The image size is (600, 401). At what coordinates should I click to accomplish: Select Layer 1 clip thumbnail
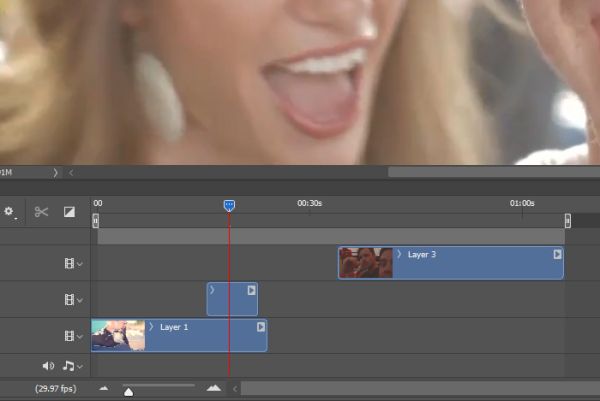point(118,336)
